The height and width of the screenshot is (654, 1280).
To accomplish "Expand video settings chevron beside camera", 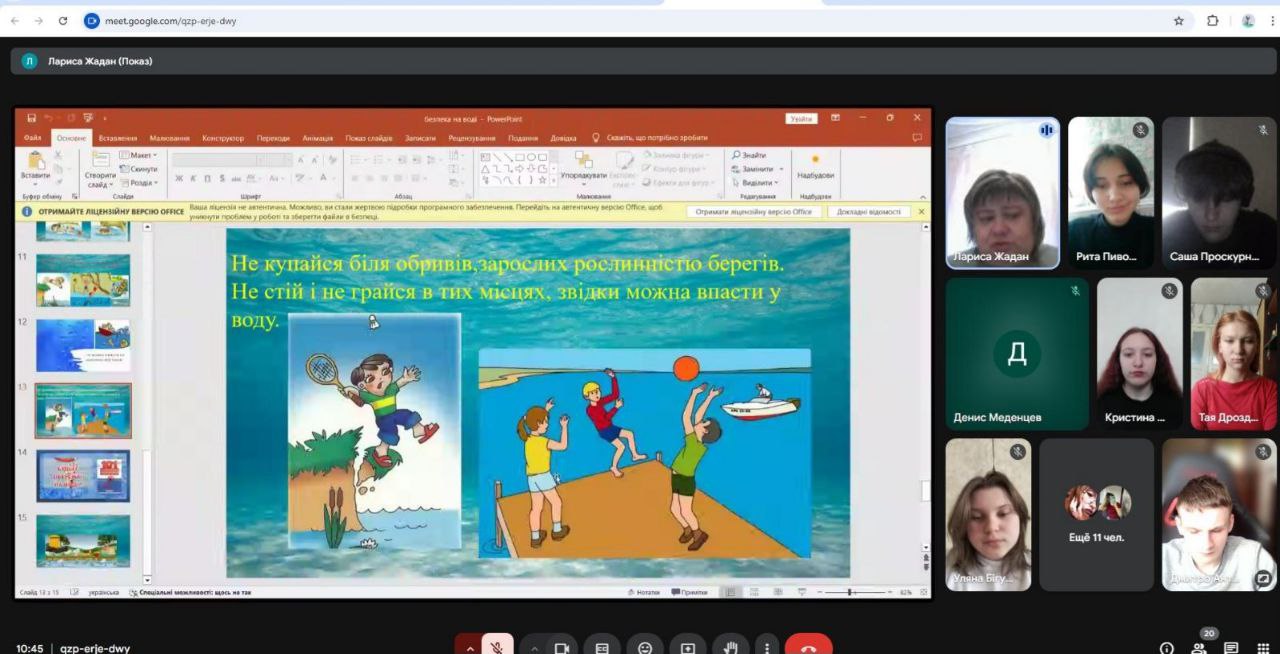I will 534,647.
